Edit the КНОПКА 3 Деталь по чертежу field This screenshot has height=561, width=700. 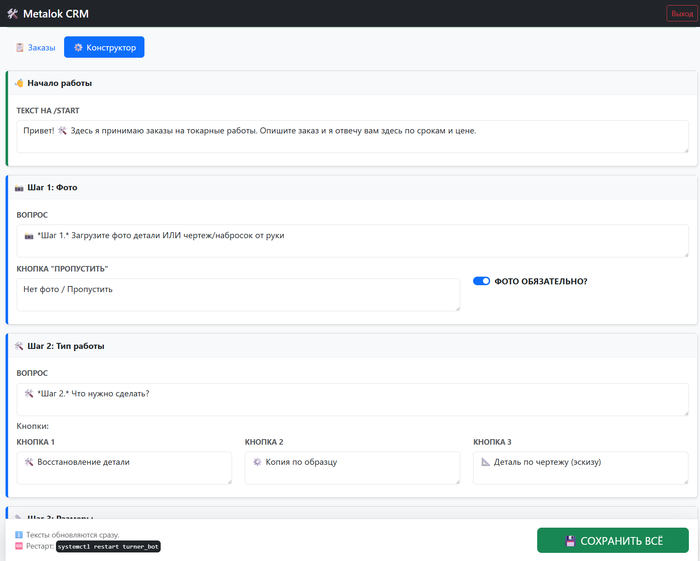tap(580, 468)
